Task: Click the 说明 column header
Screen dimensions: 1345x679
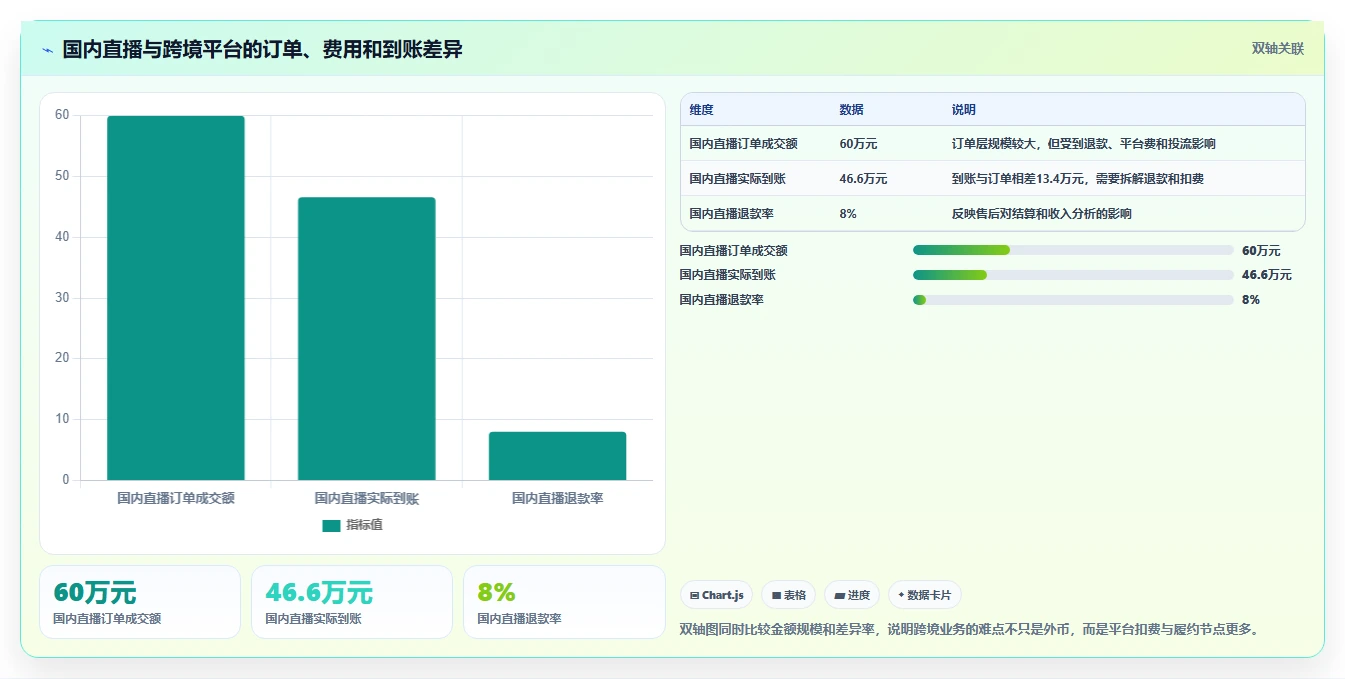Action: (x=964, y=110)
